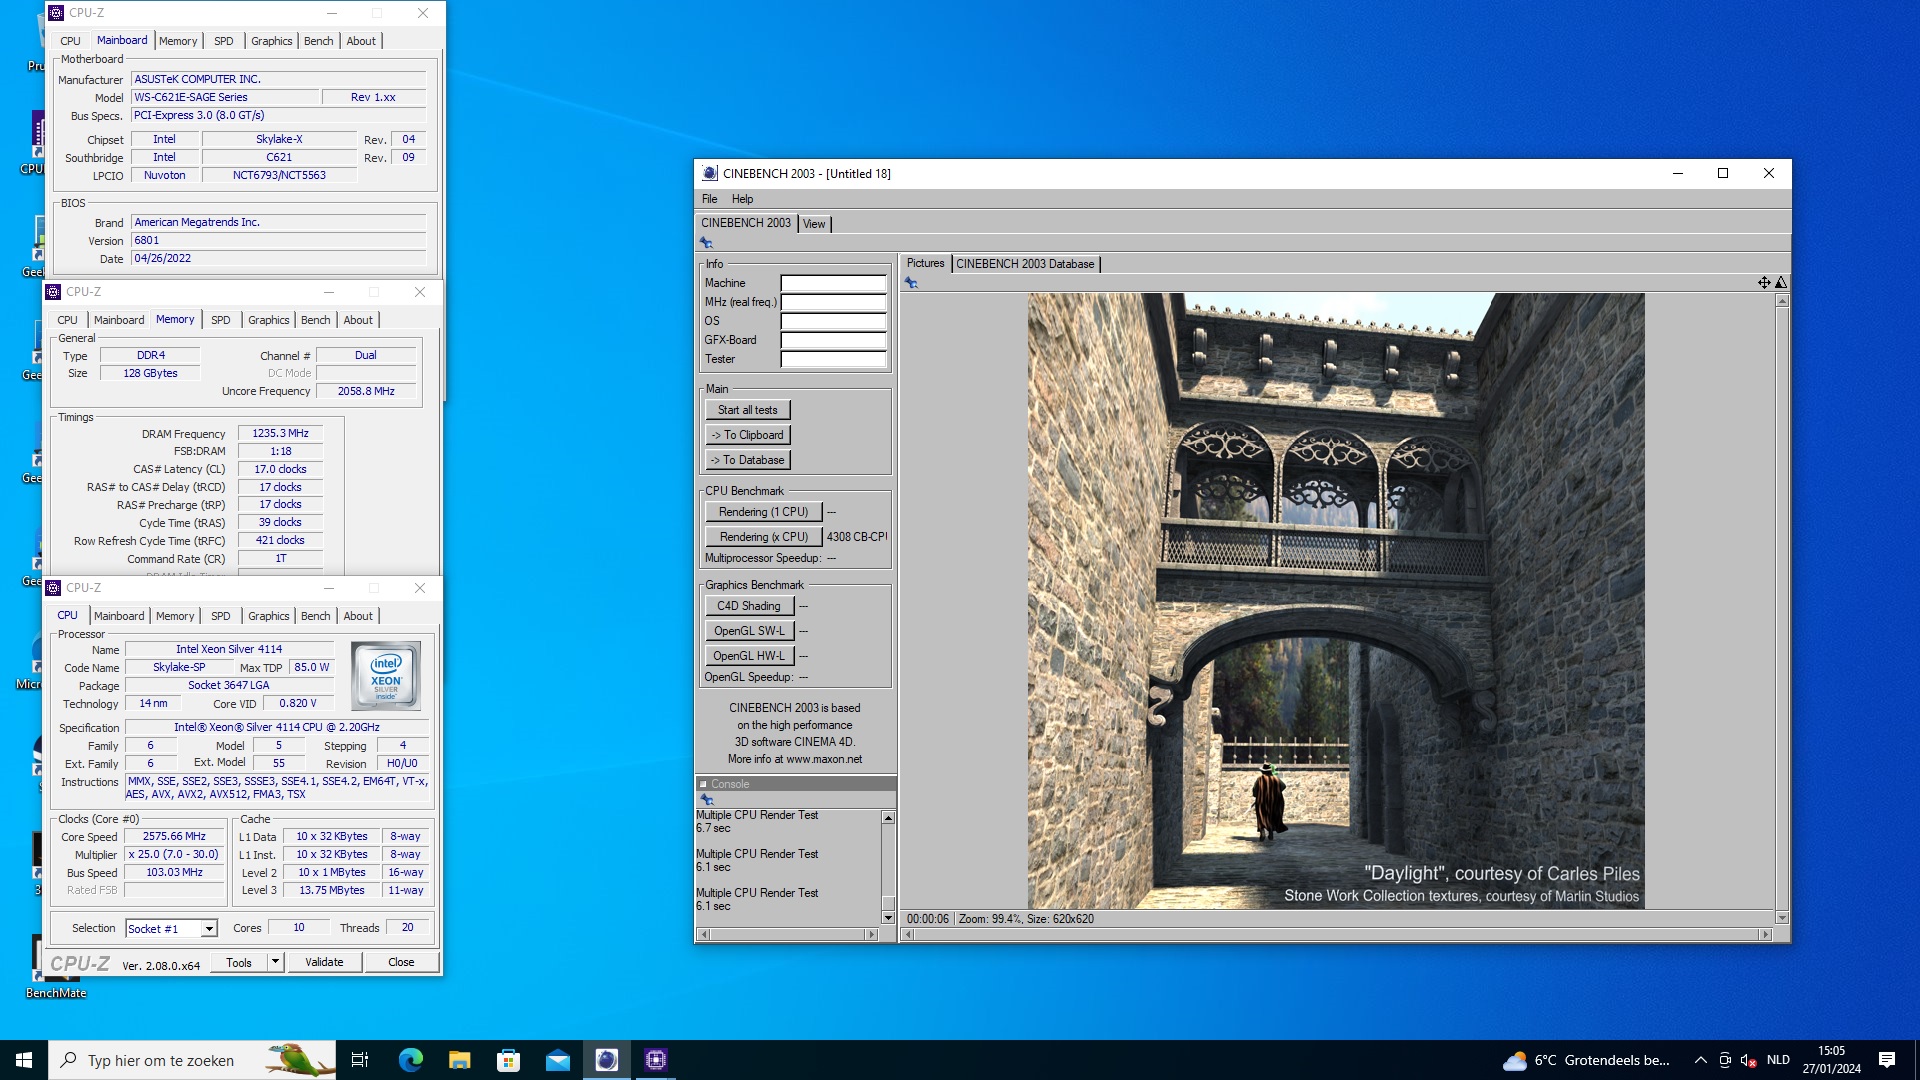Click the Console scrollbar up arrow
This screenshot has width=1920, height=1080.
pyautogui.click(x=888, y=818)
